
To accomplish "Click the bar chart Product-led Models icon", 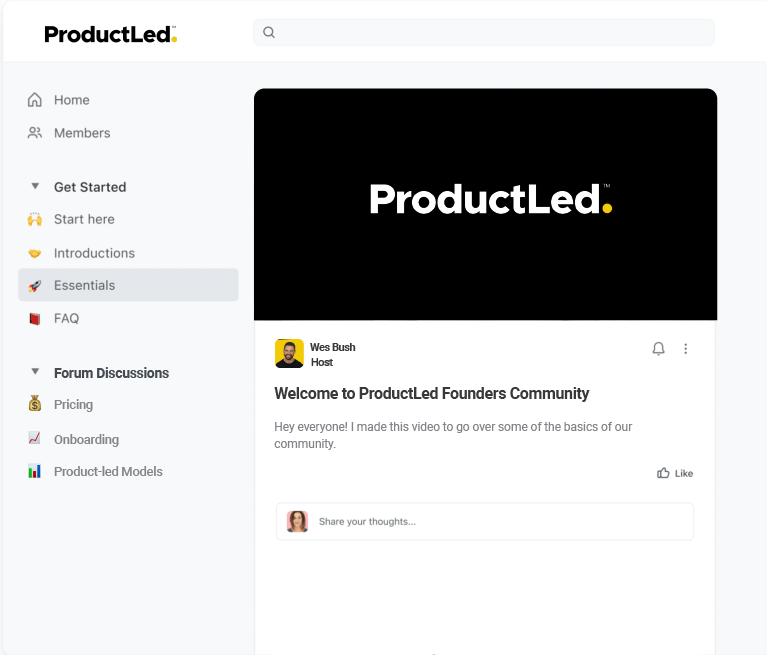I will 35,471.
